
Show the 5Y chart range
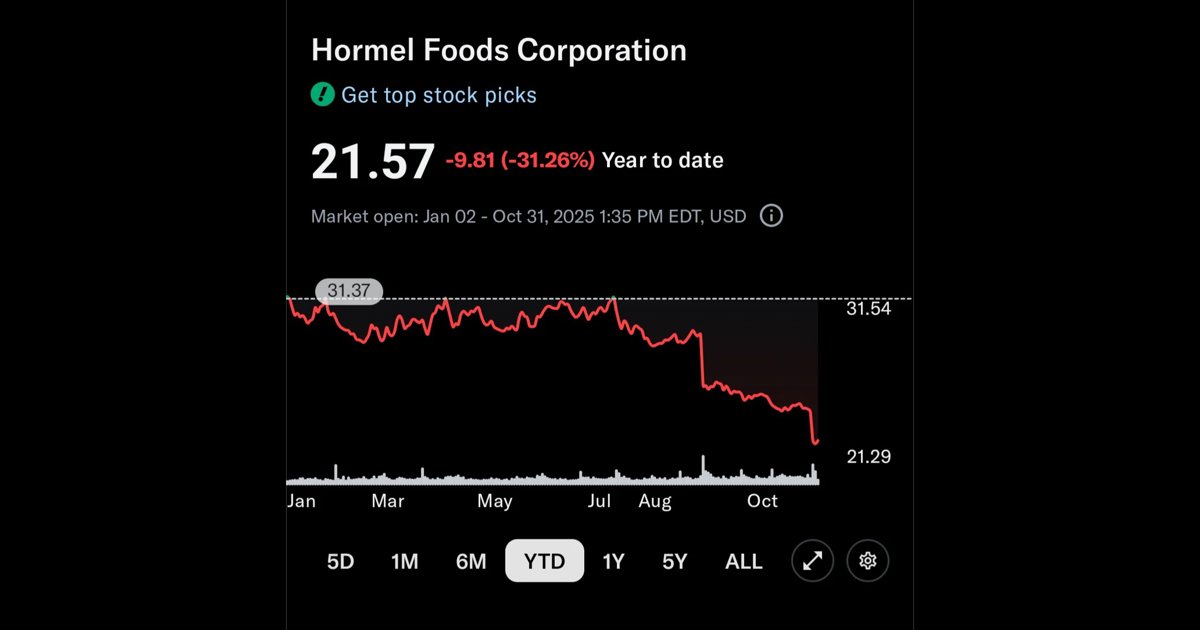tap(675, 562)
